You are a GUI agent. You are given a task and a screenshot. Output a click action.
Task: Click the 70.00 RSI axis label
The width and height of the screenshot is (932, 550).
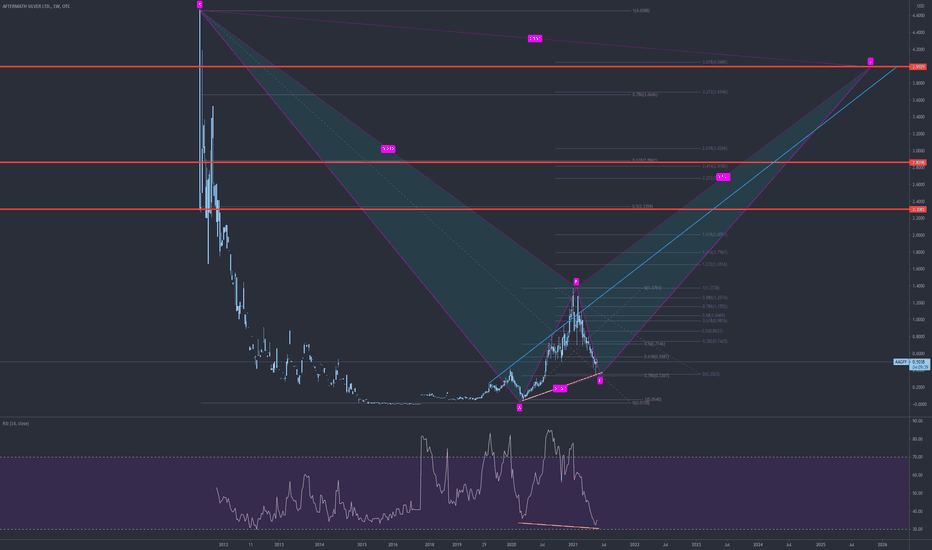click(x=917, y=457)
